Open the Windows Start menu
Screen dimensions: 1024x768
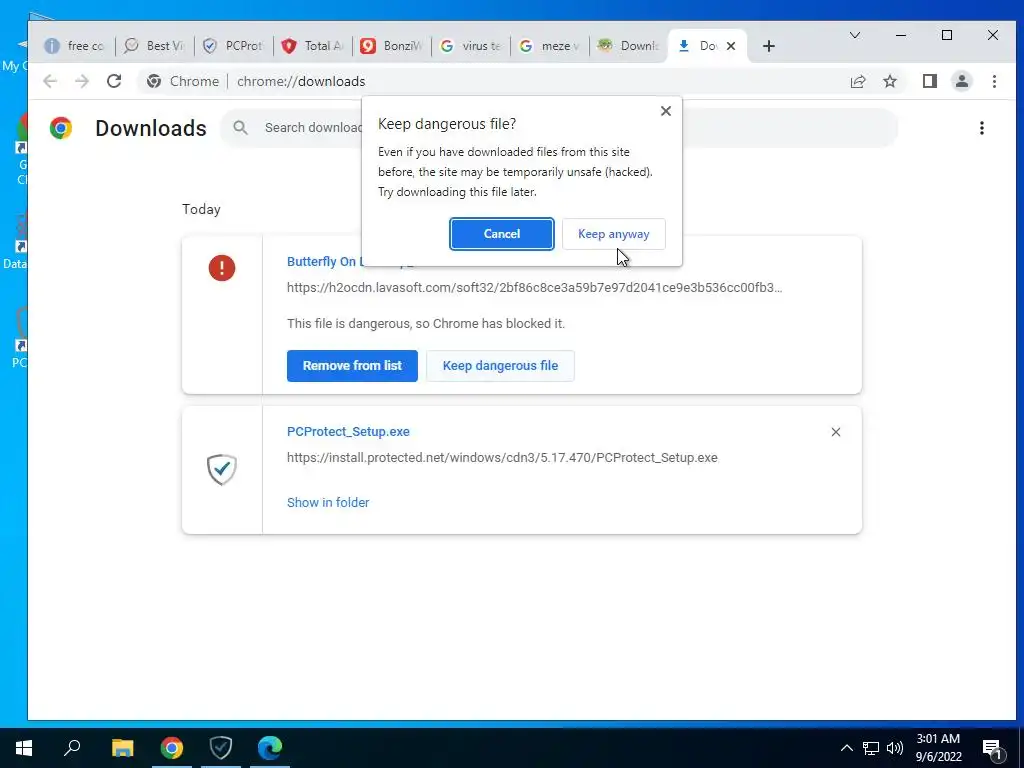click(x=24, y=748)
